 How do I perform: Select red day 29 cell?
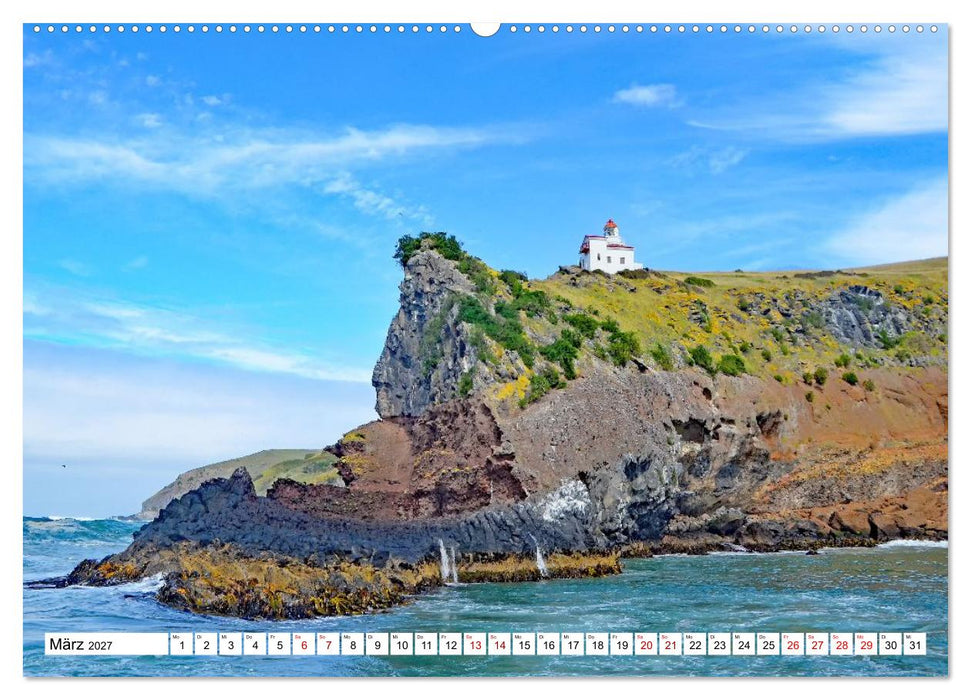click(x=866, y=644)
